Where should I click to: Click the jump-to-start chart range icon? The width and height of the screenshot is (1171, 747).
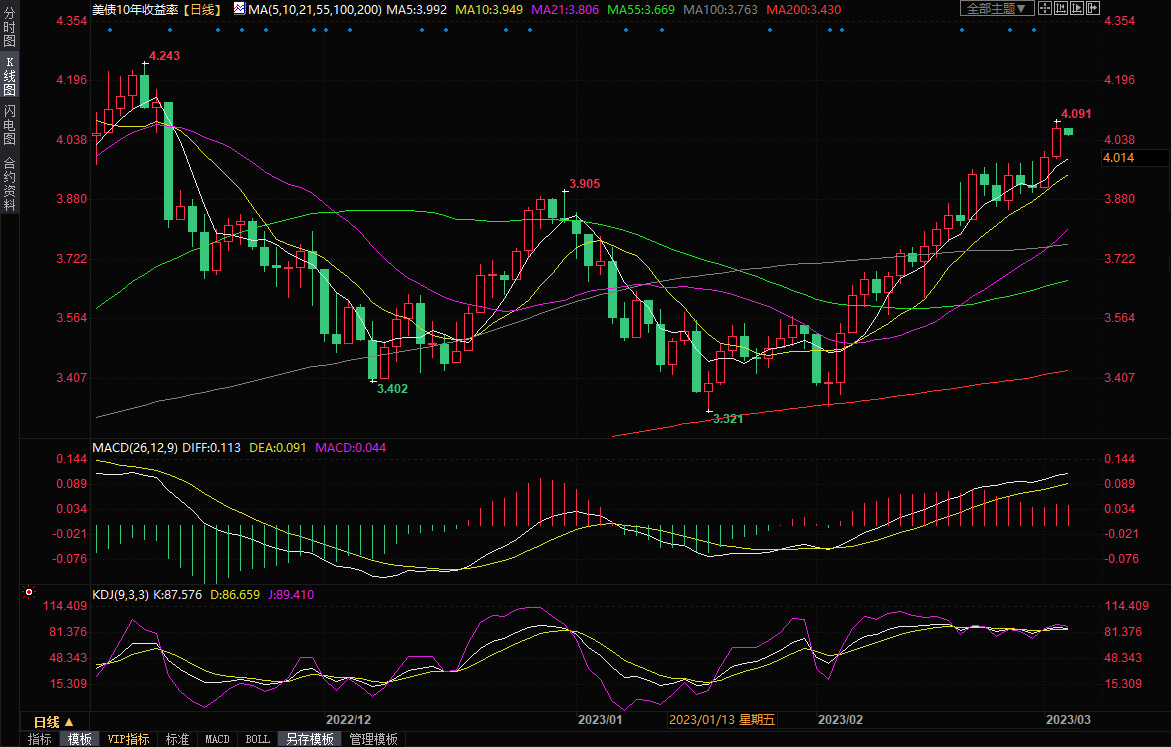(1060, 8)
